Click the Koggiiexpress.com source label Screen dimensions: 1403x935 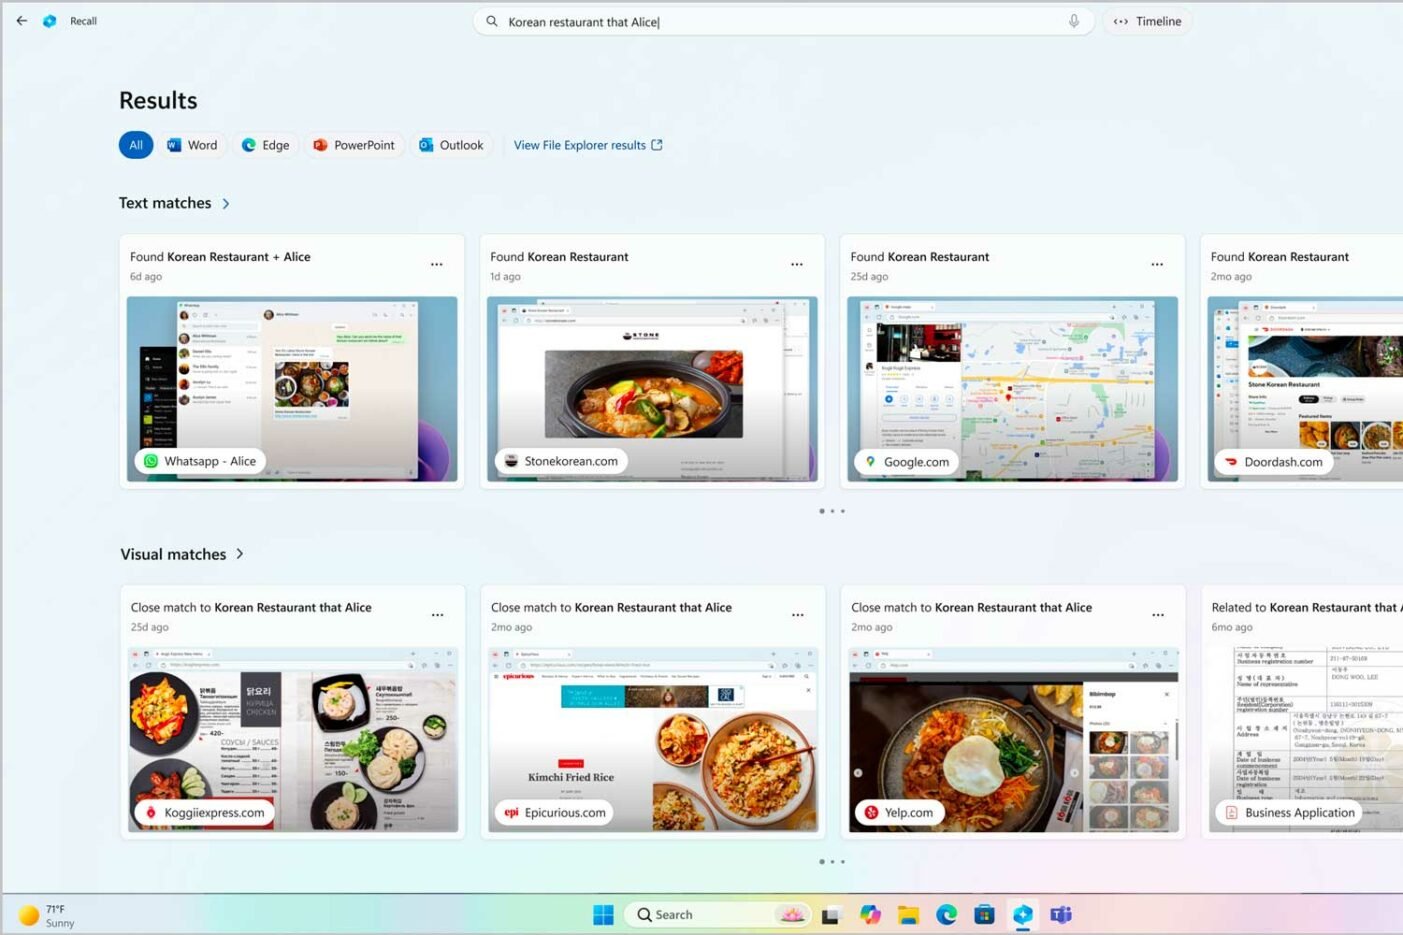tap(205, 812)
